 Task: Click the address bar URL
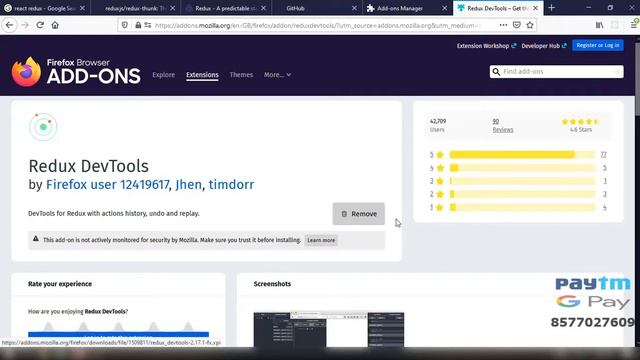[x=318, y=25]
